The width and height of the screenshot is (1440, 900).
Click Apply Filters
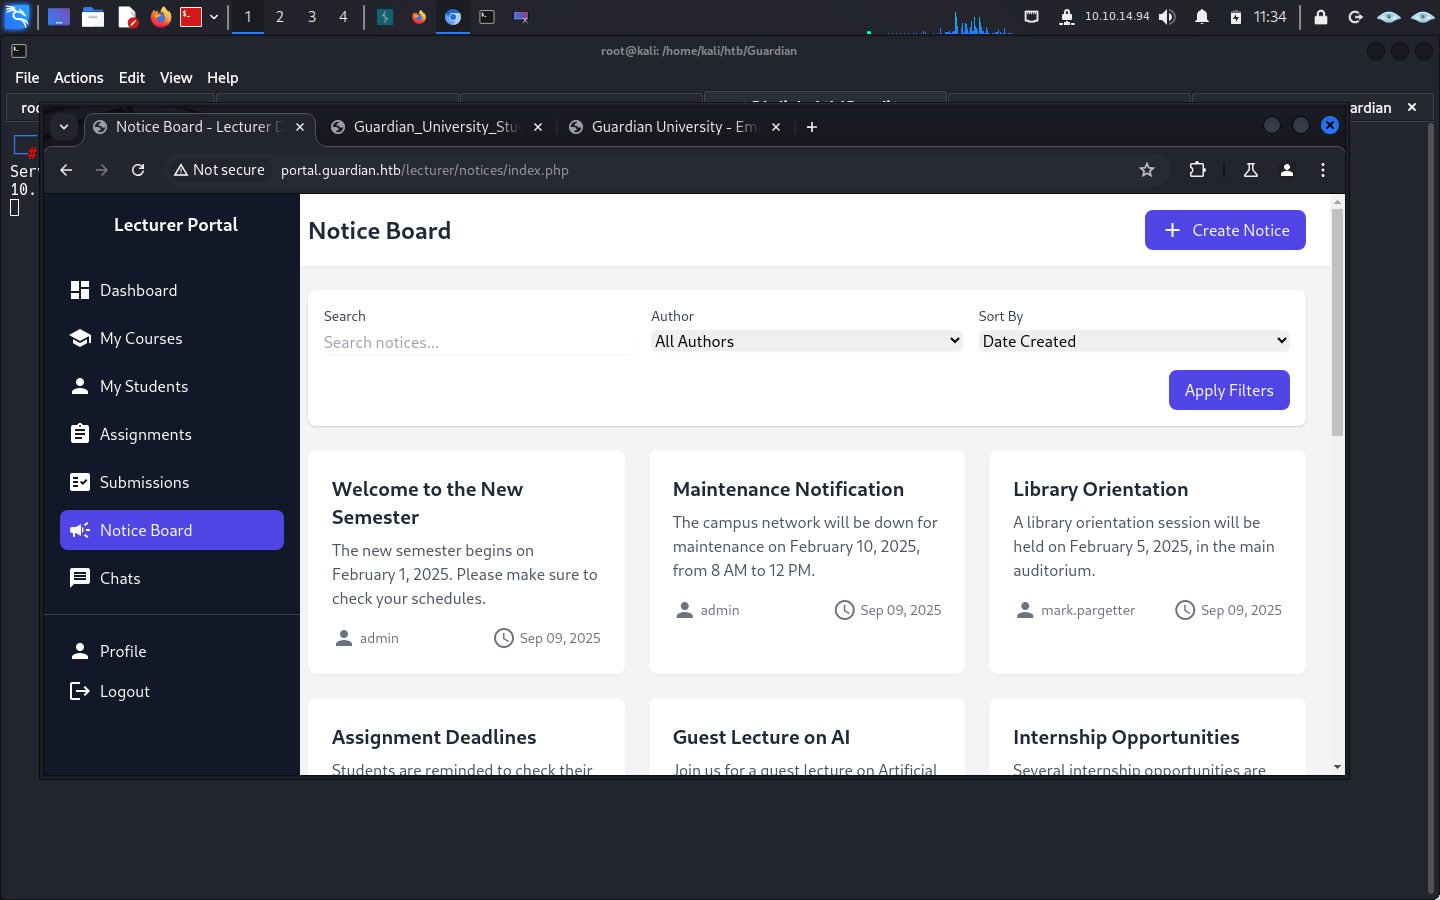pos(1229,390)
